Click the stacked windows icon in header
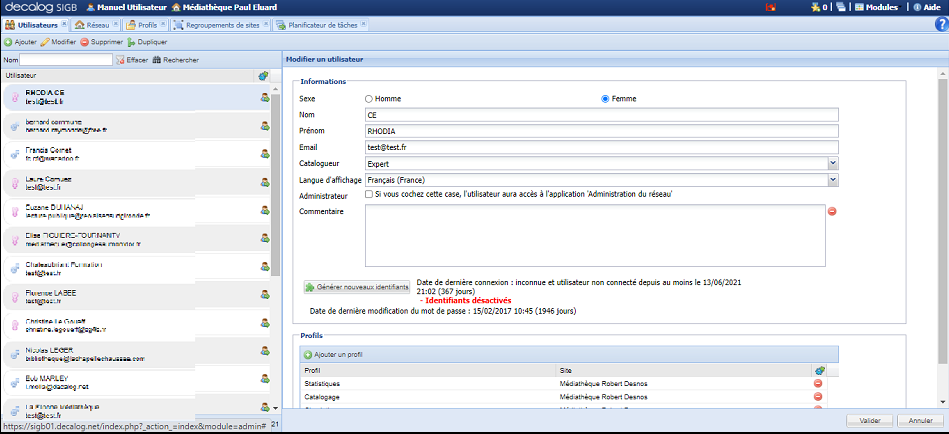The width and height of the screenshot is (949, 434). pyautogui.click(x=841, y=7)
